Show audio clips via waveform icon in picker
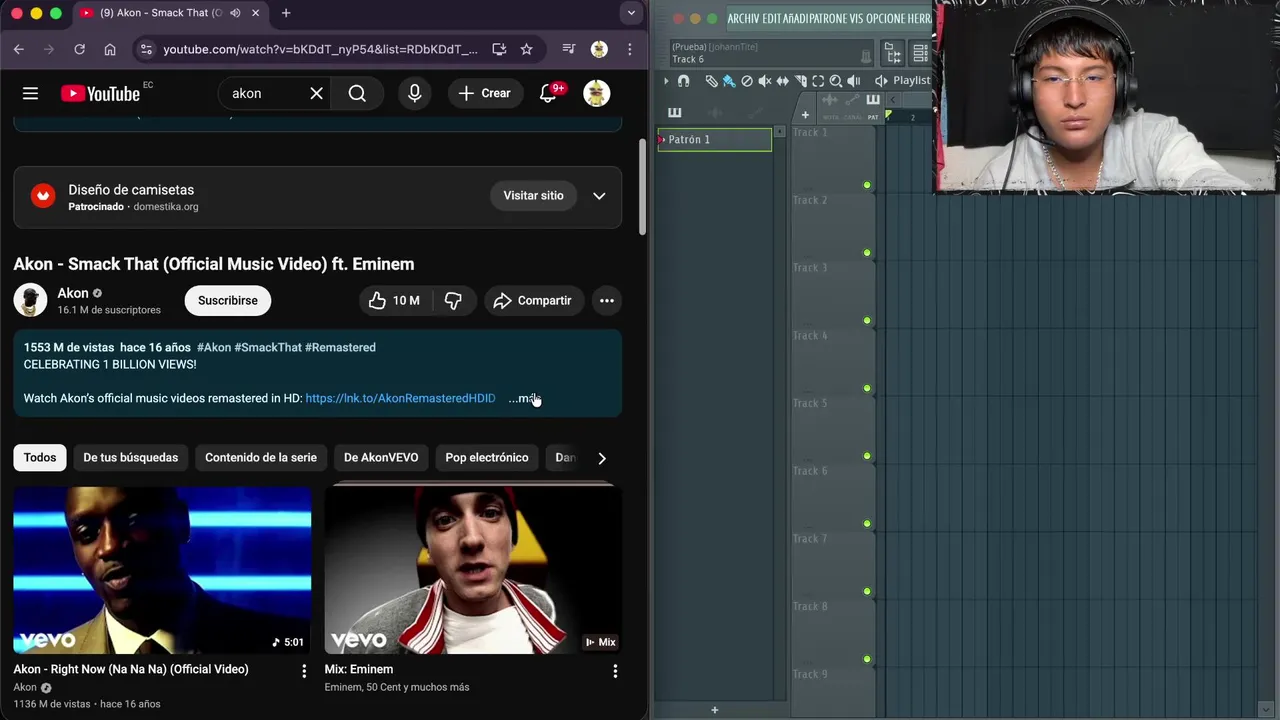Screen dimensions: 1280x720 tap(714, 113)
